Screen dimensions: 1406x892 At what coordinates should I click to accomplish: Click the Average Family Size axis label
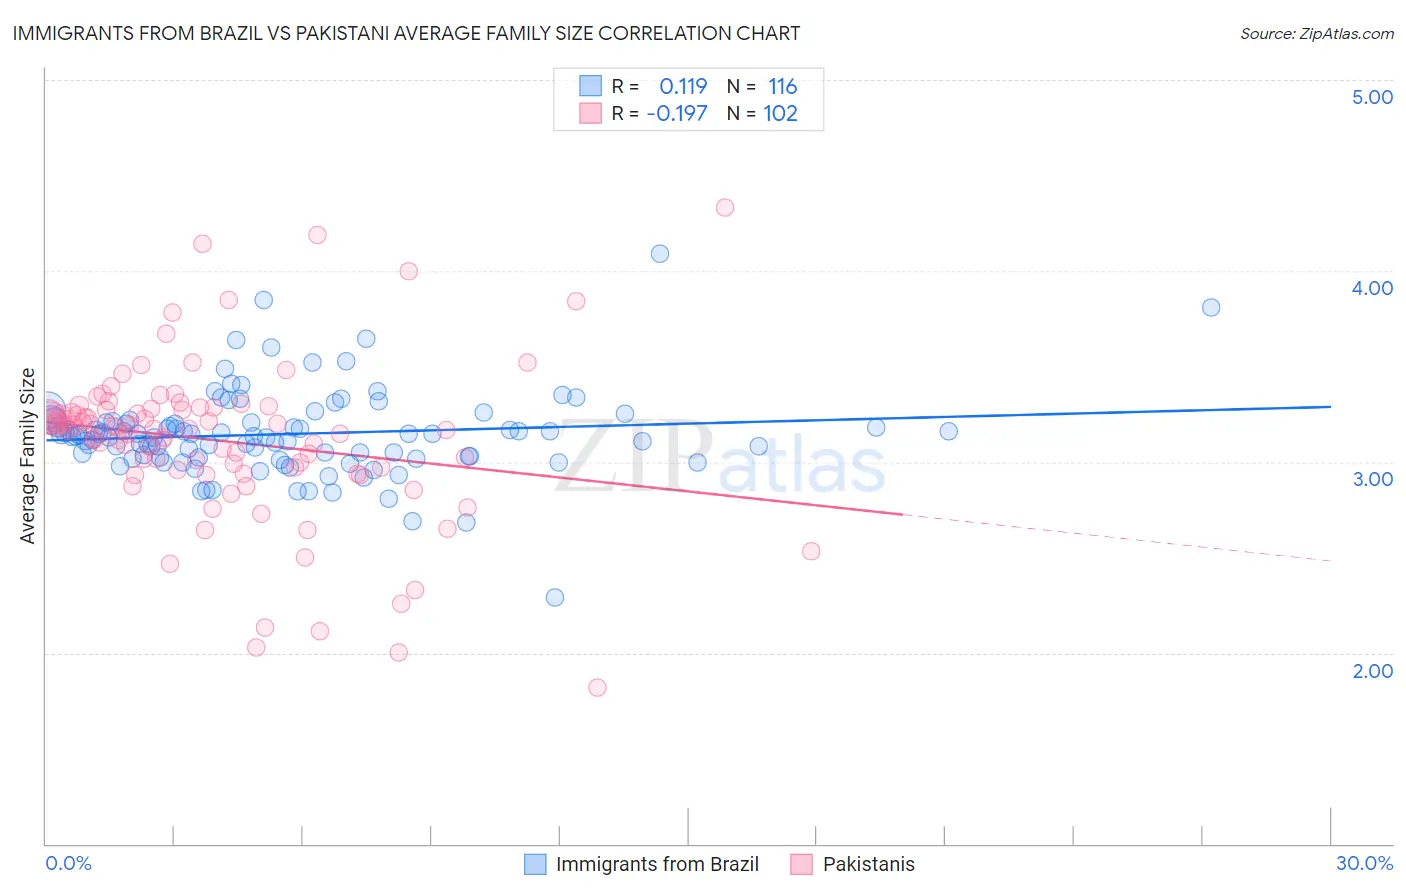tap(27, 456)
